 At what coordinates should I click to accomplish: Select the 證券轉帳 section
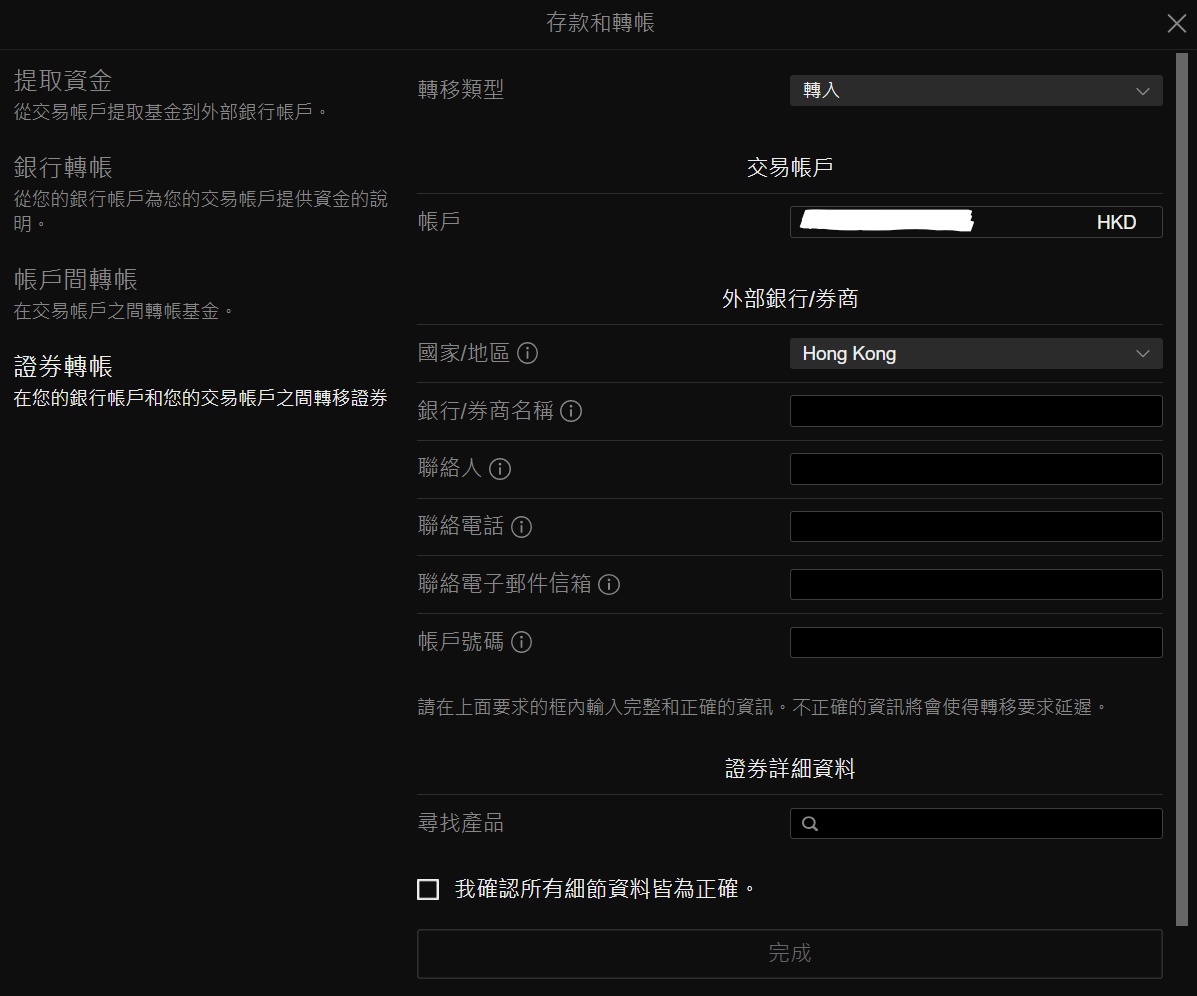coord(63,366)
